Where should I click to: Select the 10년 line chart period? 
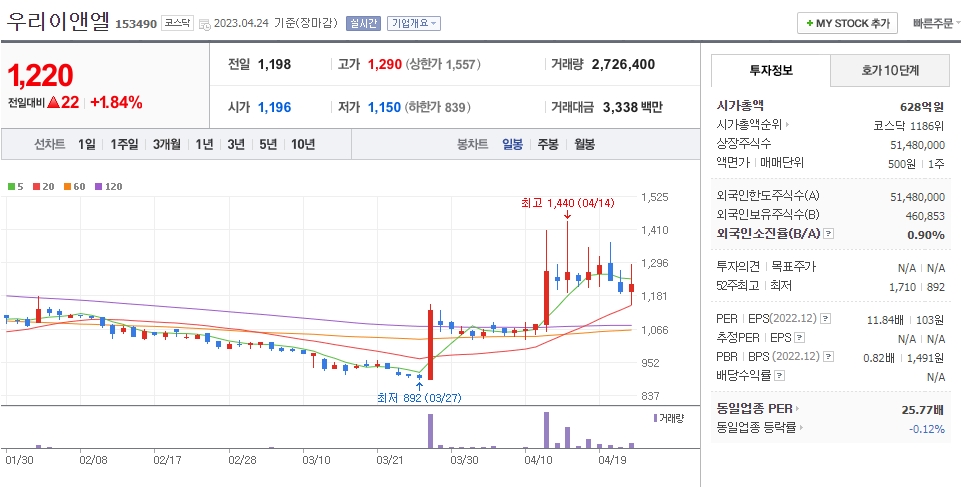(x=303, y=145)
